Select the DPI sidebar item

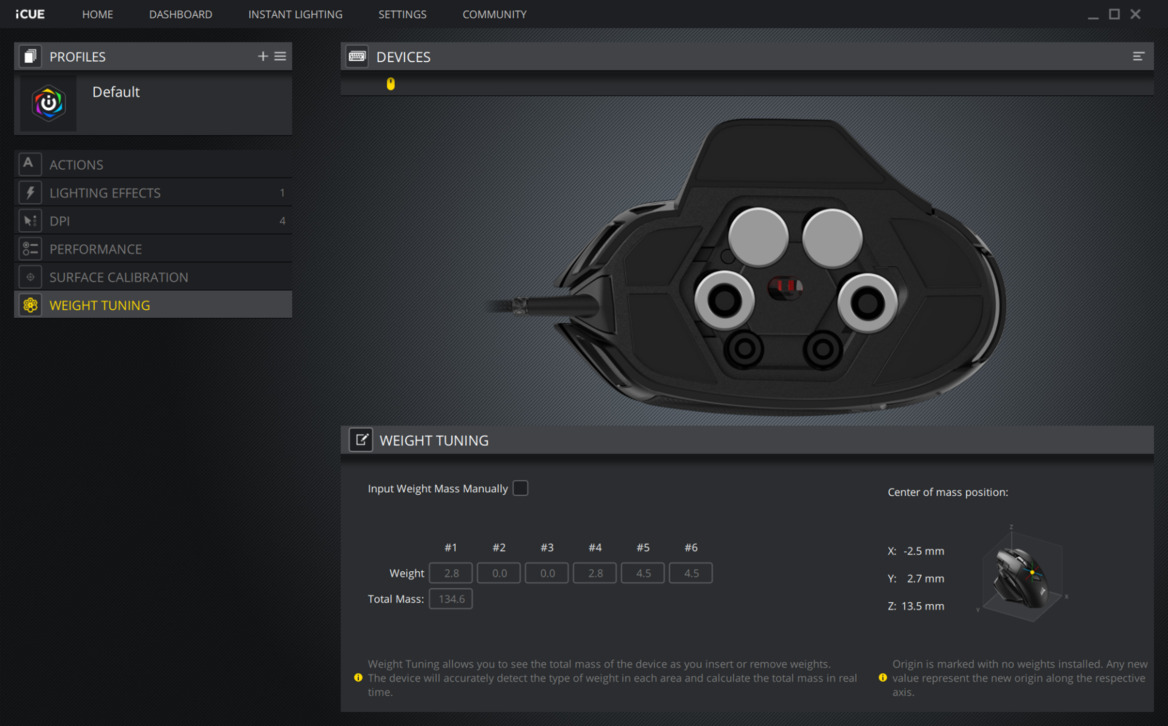[153, 220]
